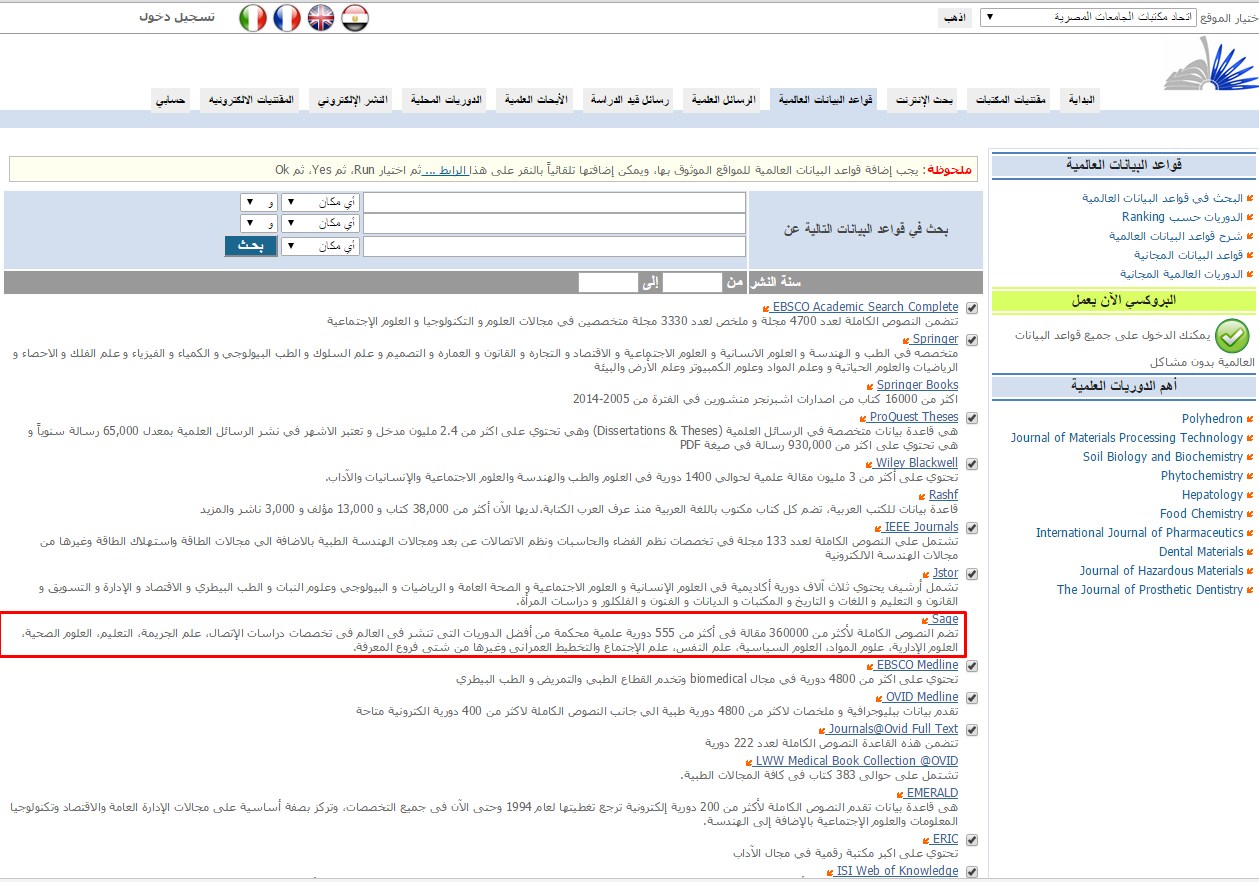Open the Polyhedron journal link
The image size is (1259, 882).
tap(1212, 419)
